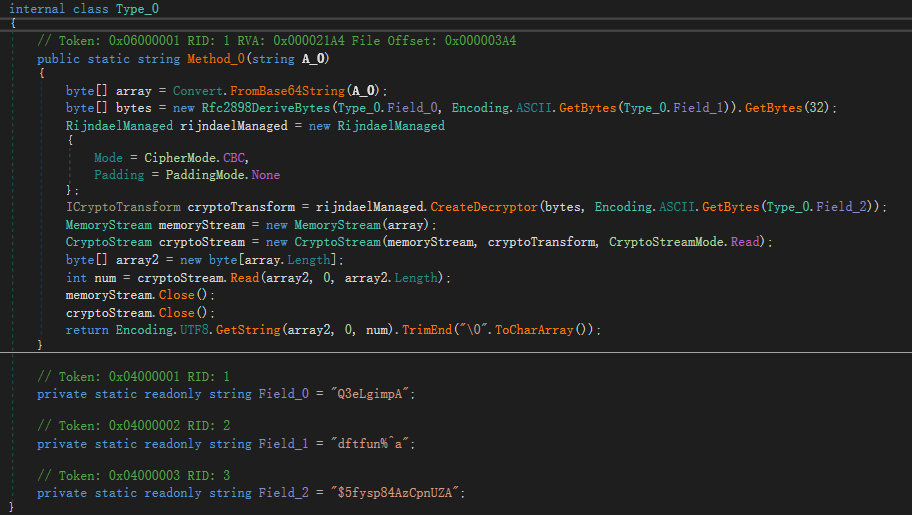This screenshot has width=912, height=515.
Task: Click Field_0 in its field declaration
Action: [x=284, y=394]
